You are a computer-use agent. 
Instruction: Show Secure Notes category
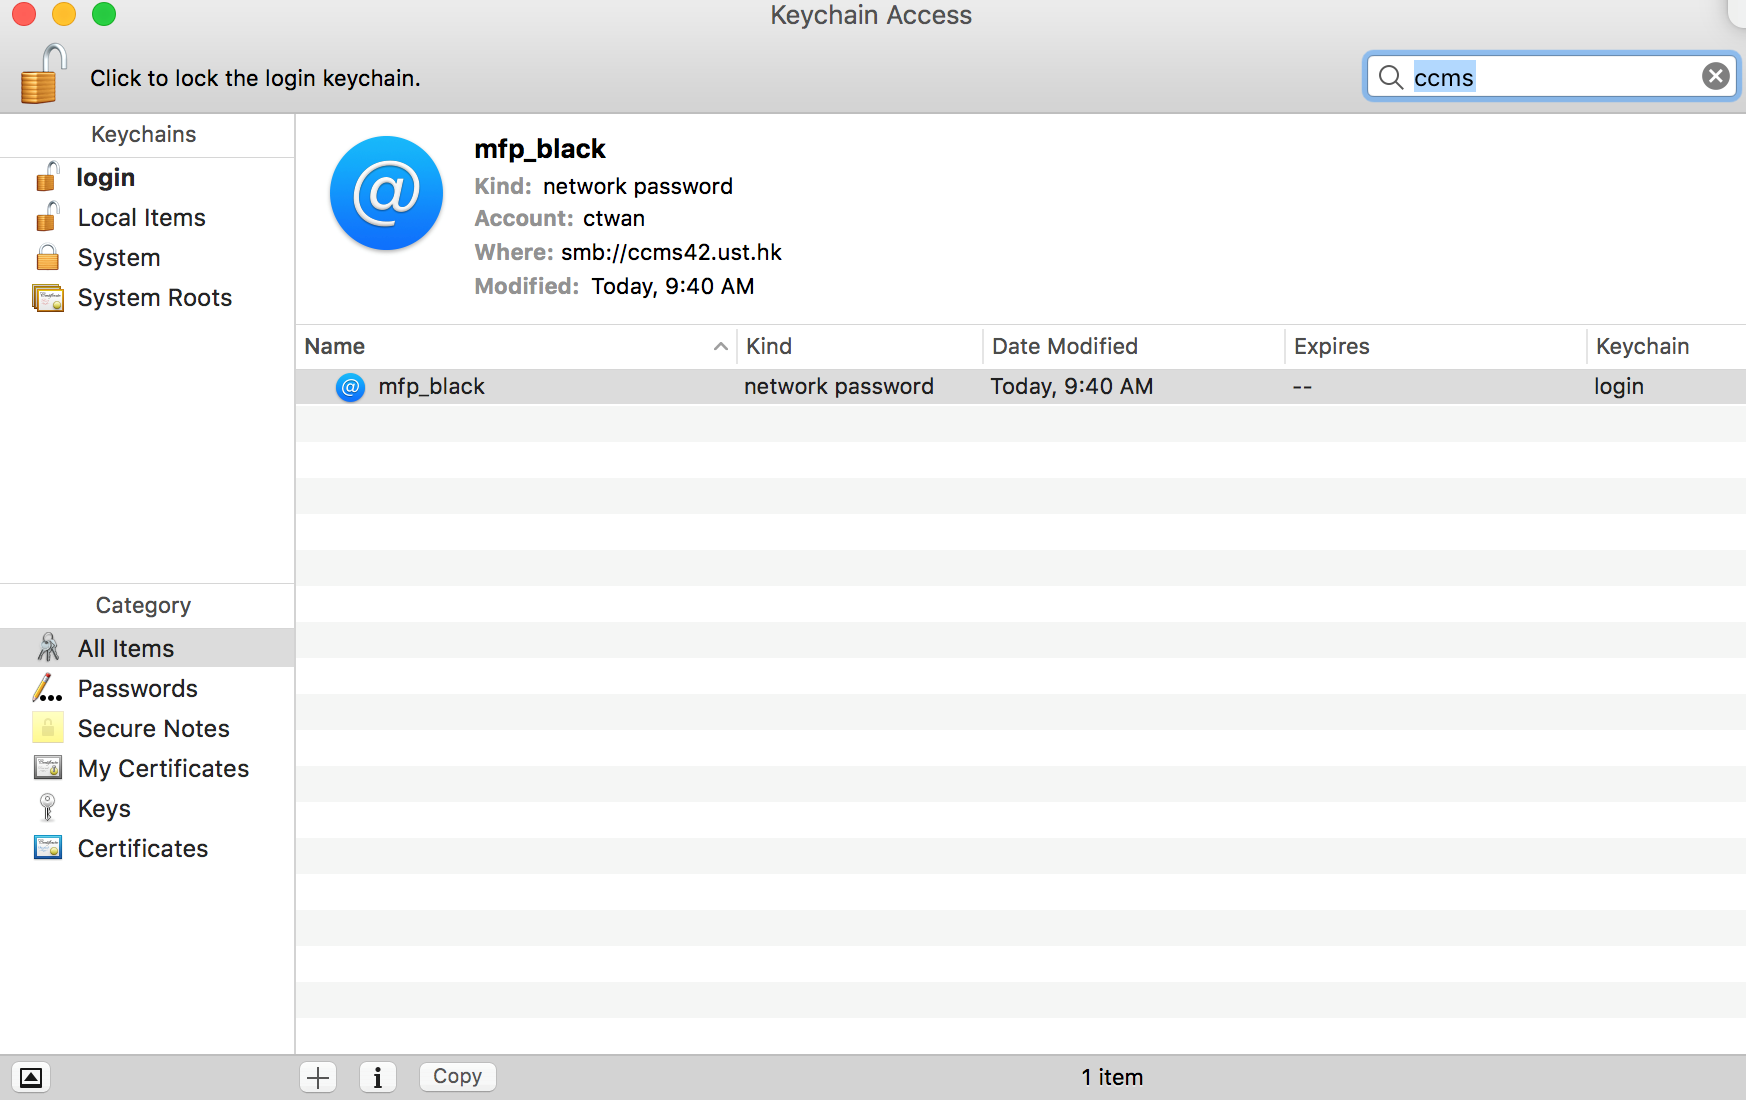[153, 729]
